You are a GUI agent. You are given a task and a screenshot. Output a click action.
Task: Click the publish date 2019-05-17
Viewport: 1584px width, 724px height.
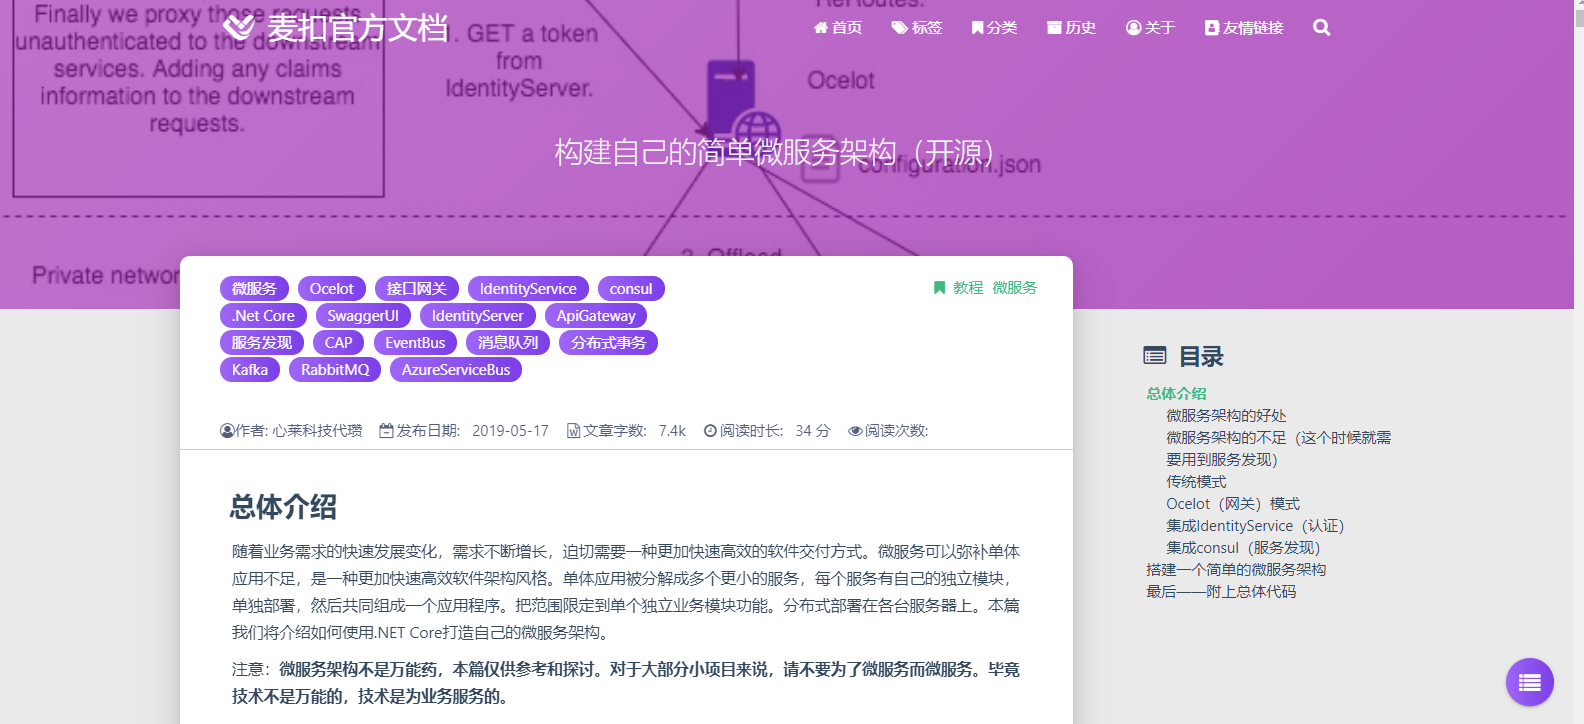pos(510,431)
